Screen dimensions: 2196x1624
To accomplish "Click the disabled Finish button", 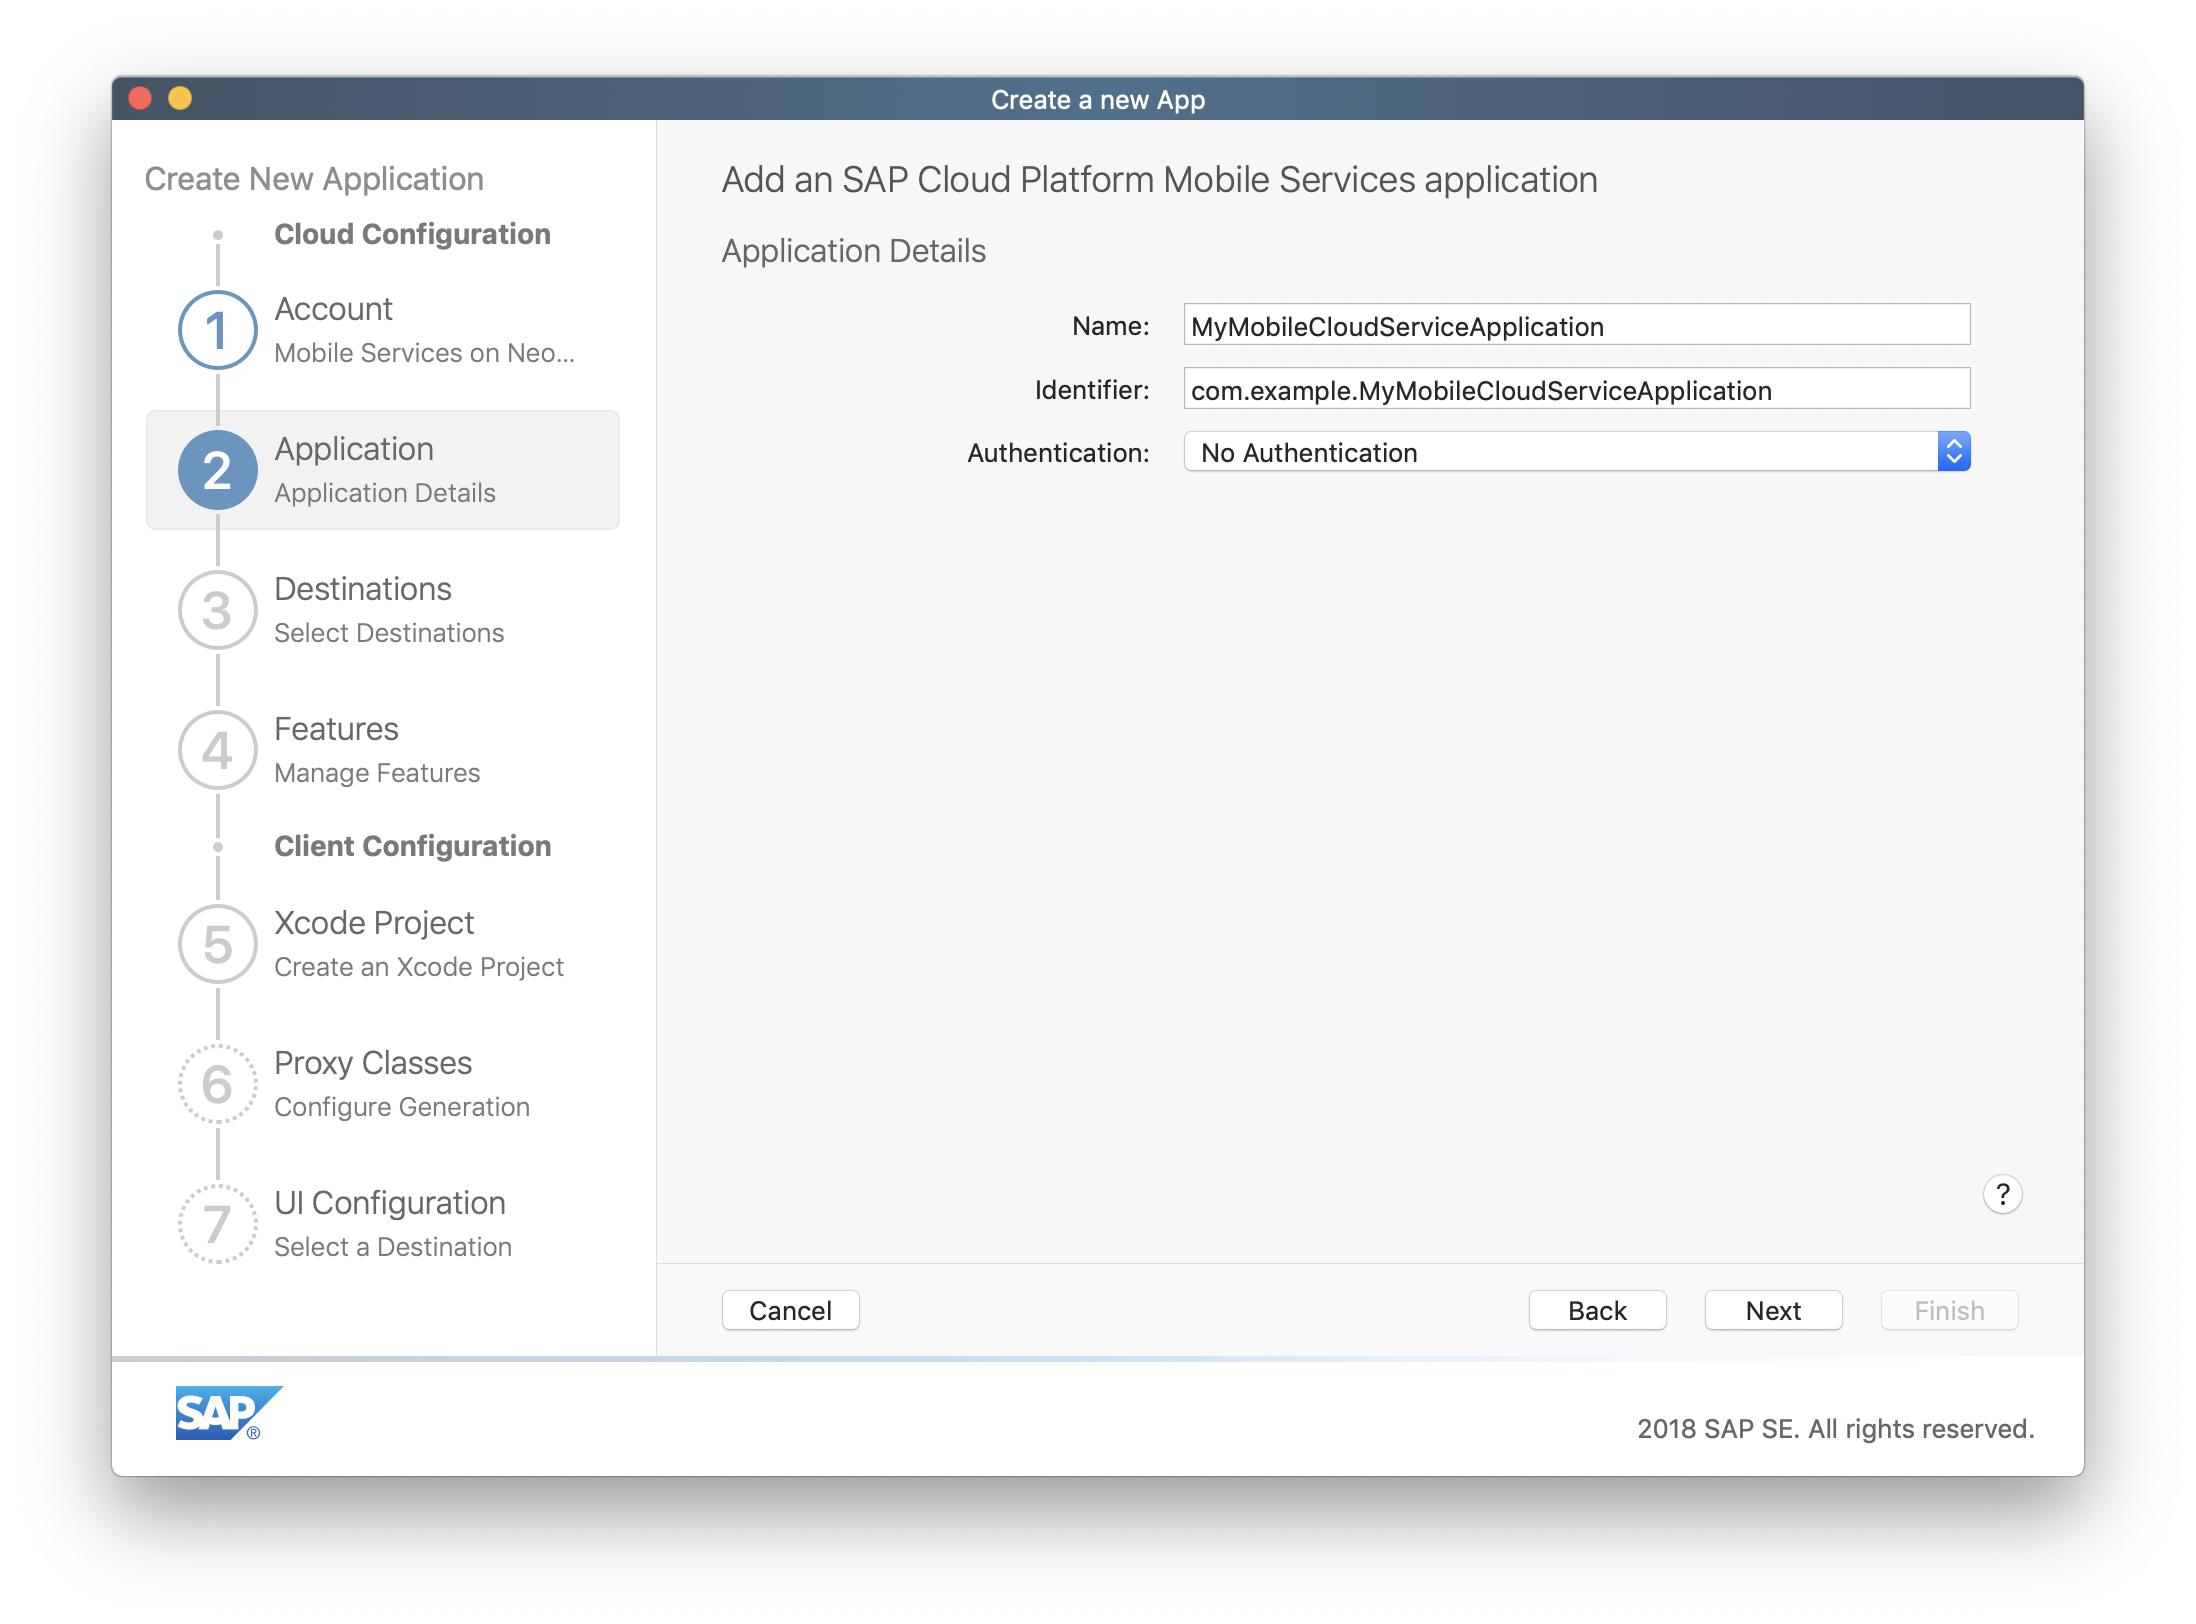I will 1949,1310.
